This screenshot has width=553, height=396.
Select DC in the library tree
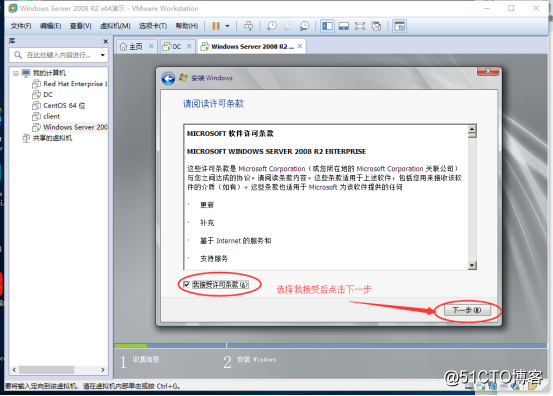pyautogui.click(x=48, y=95)
